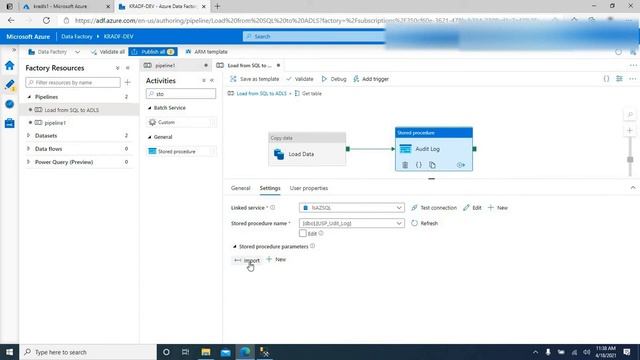Open the Author pencil icon in sidebar
The width and height of the screenshot is (640, 360).
9,84
